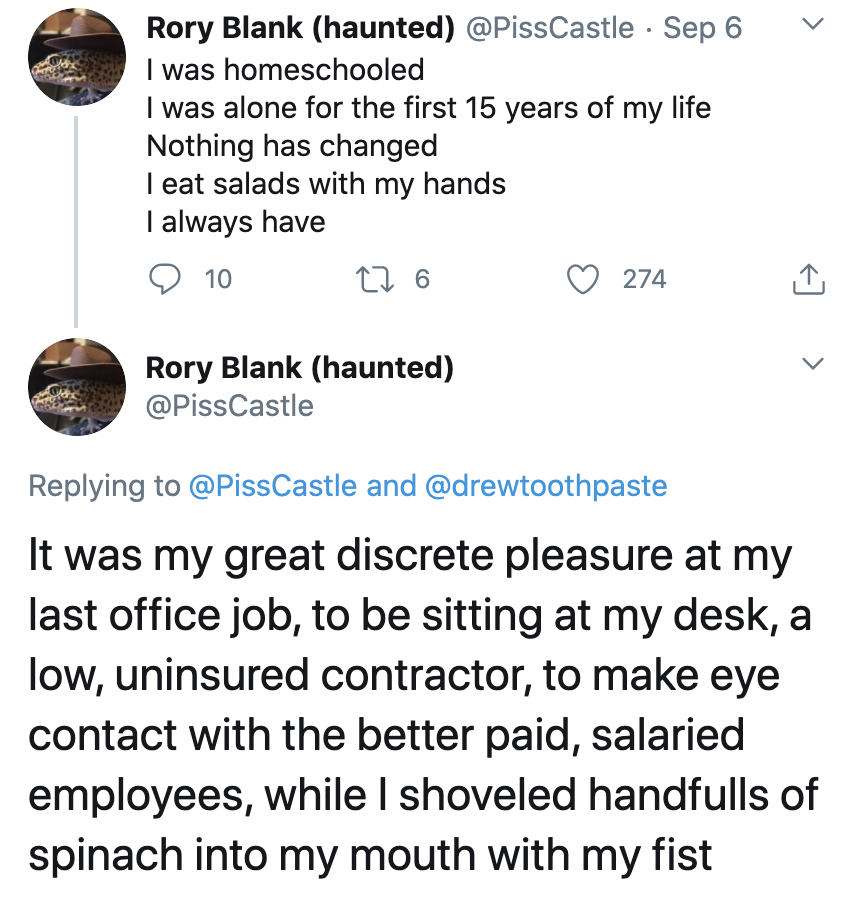Expand the reply tweet's chevron menu
Screen dimensions: 856x902
click(x=813, y=364)
